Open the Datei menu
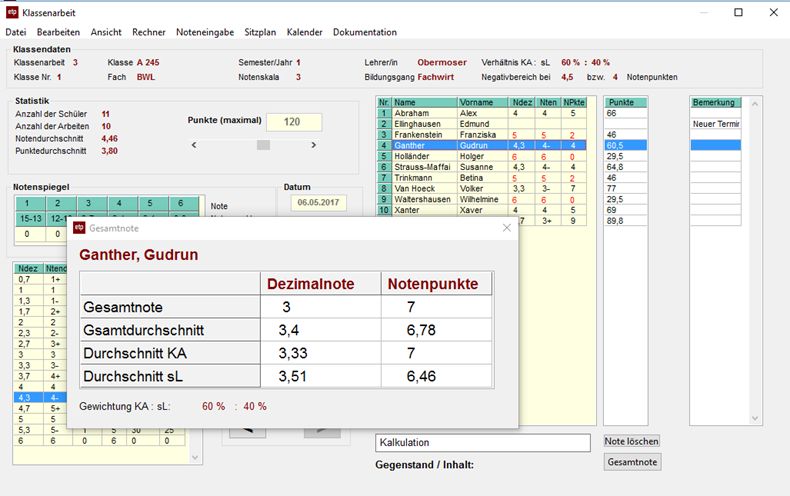The width and height of the screenshot is (790, 496). [x=16, y=32]
